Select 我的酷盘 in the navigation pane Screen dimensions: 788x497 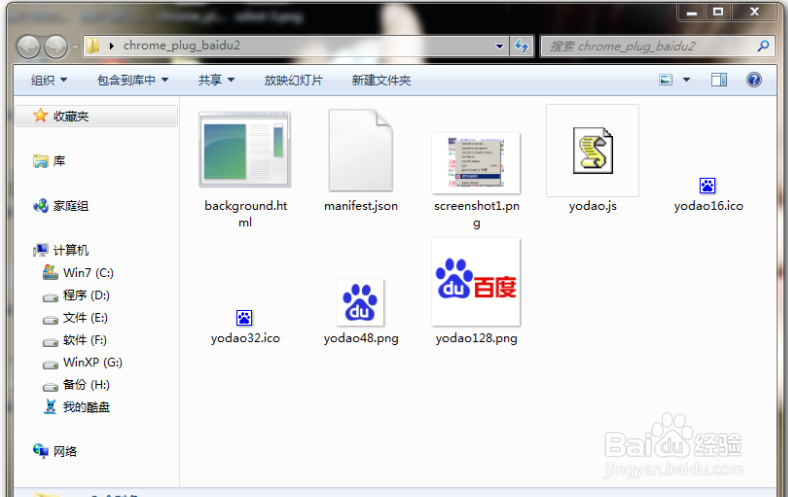tap(86, 407)
